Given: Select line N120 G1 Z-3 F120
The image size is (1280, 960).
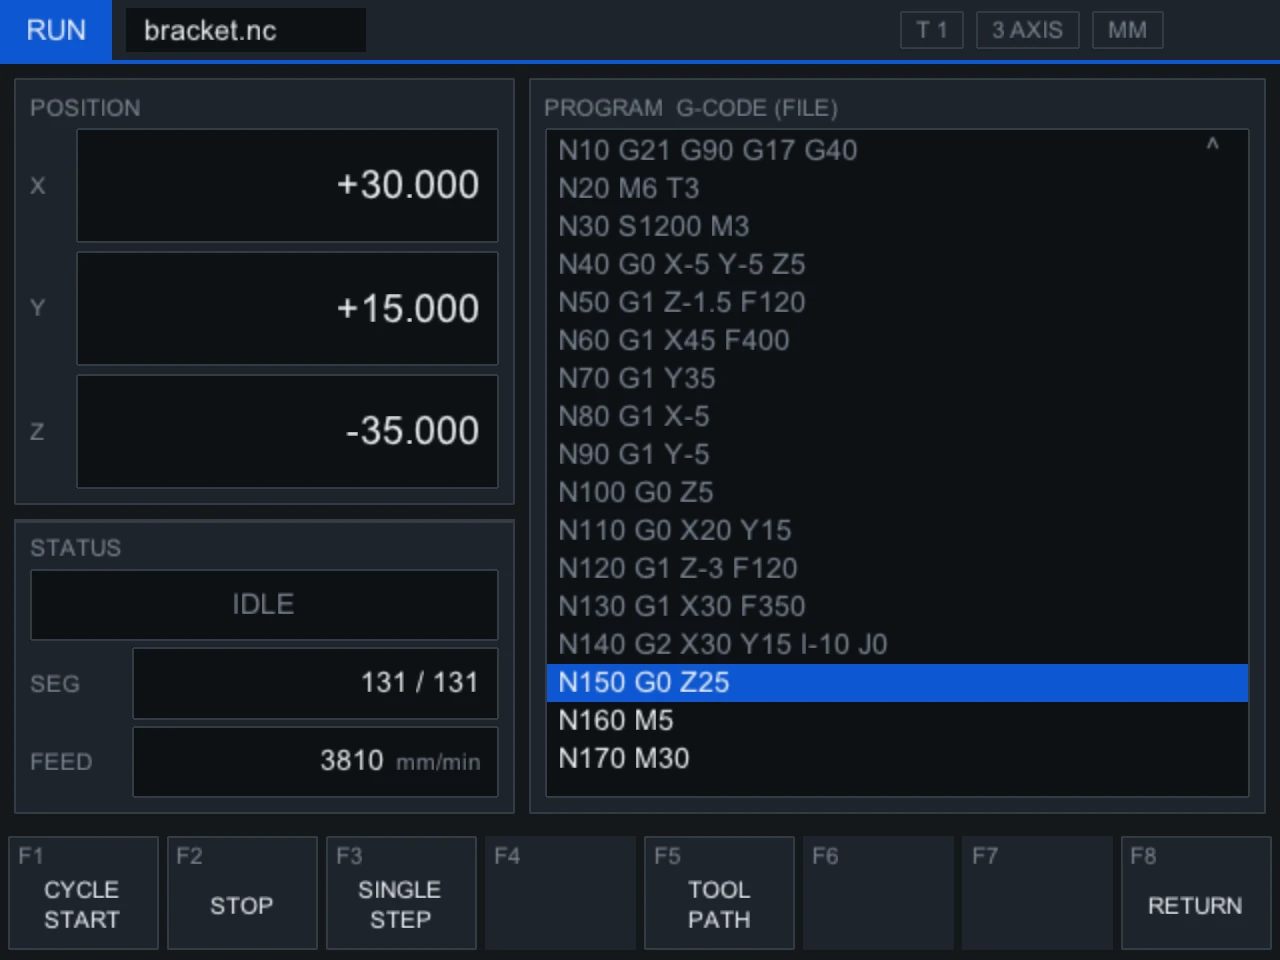Looking at the screenshot, I should [897, 568].
